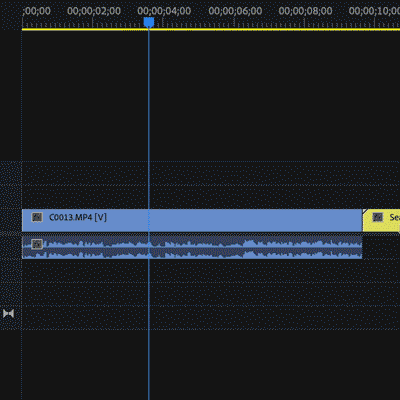Click the bowtie icon in the track header

[8, 314]
